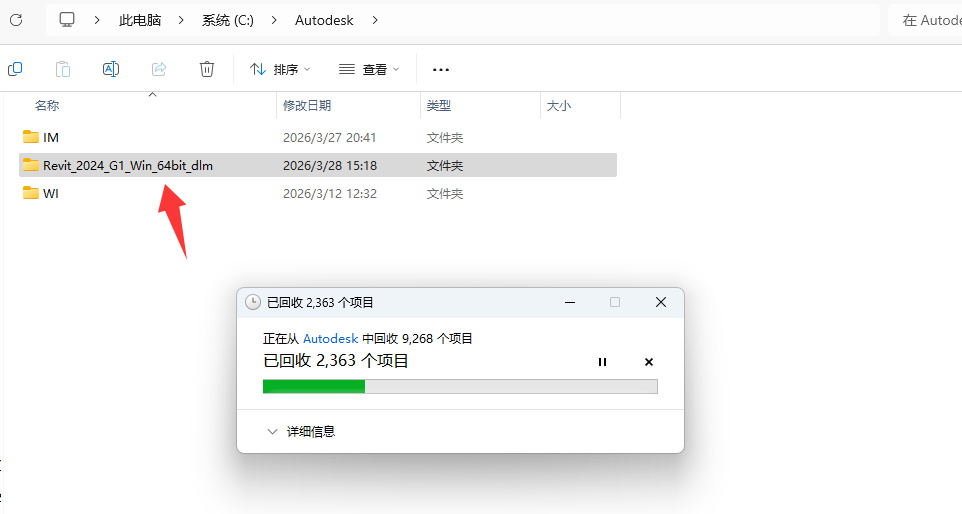The width and height of the screenshot is (962, 514).
Task: Expand chevron after monitor icon in breadcrumb
Action: tap(97, 20)
